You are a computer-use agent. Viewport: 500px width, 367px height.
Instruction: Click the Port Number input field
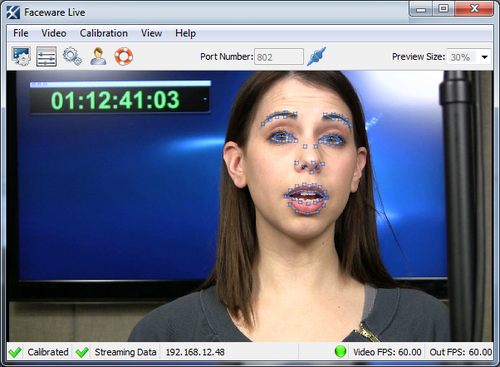tap(279, 57)
